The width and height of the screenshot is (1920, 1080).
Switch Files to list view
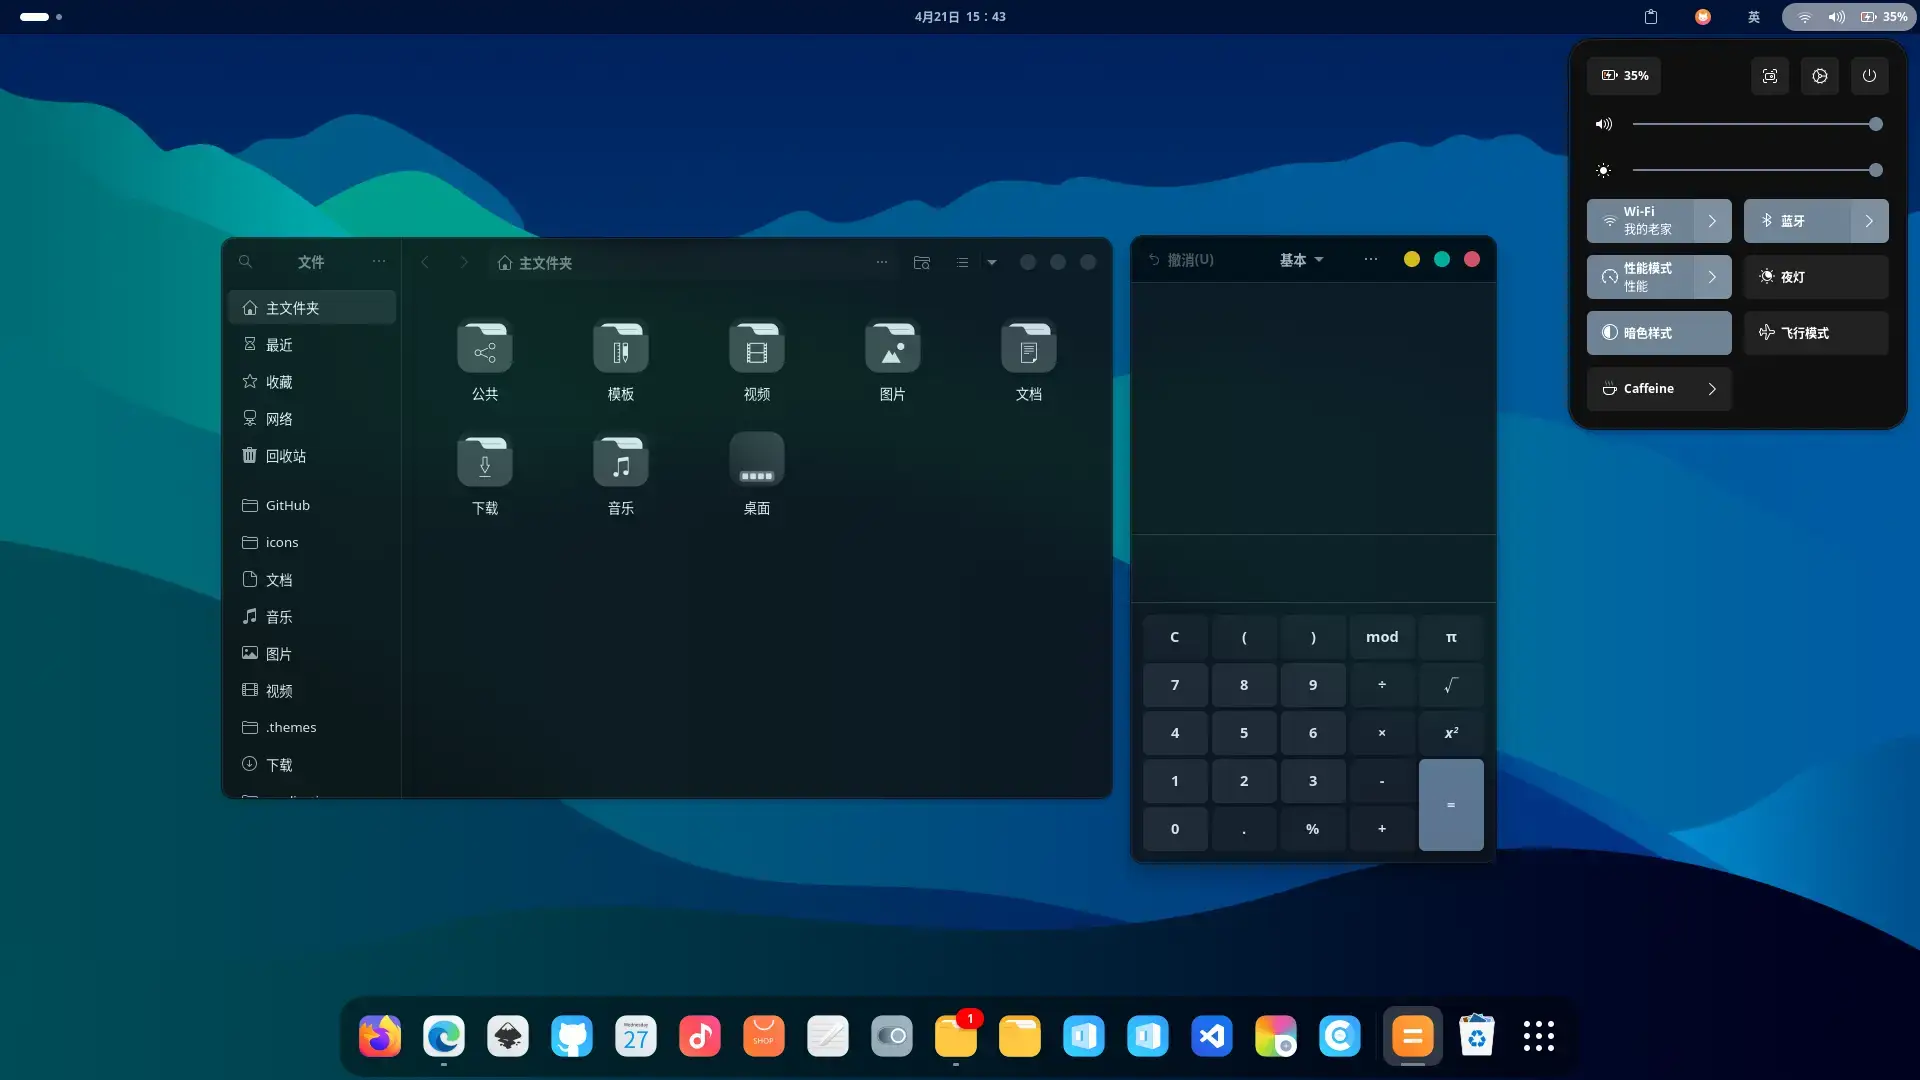pyautogui.click(x=961, y=262)
